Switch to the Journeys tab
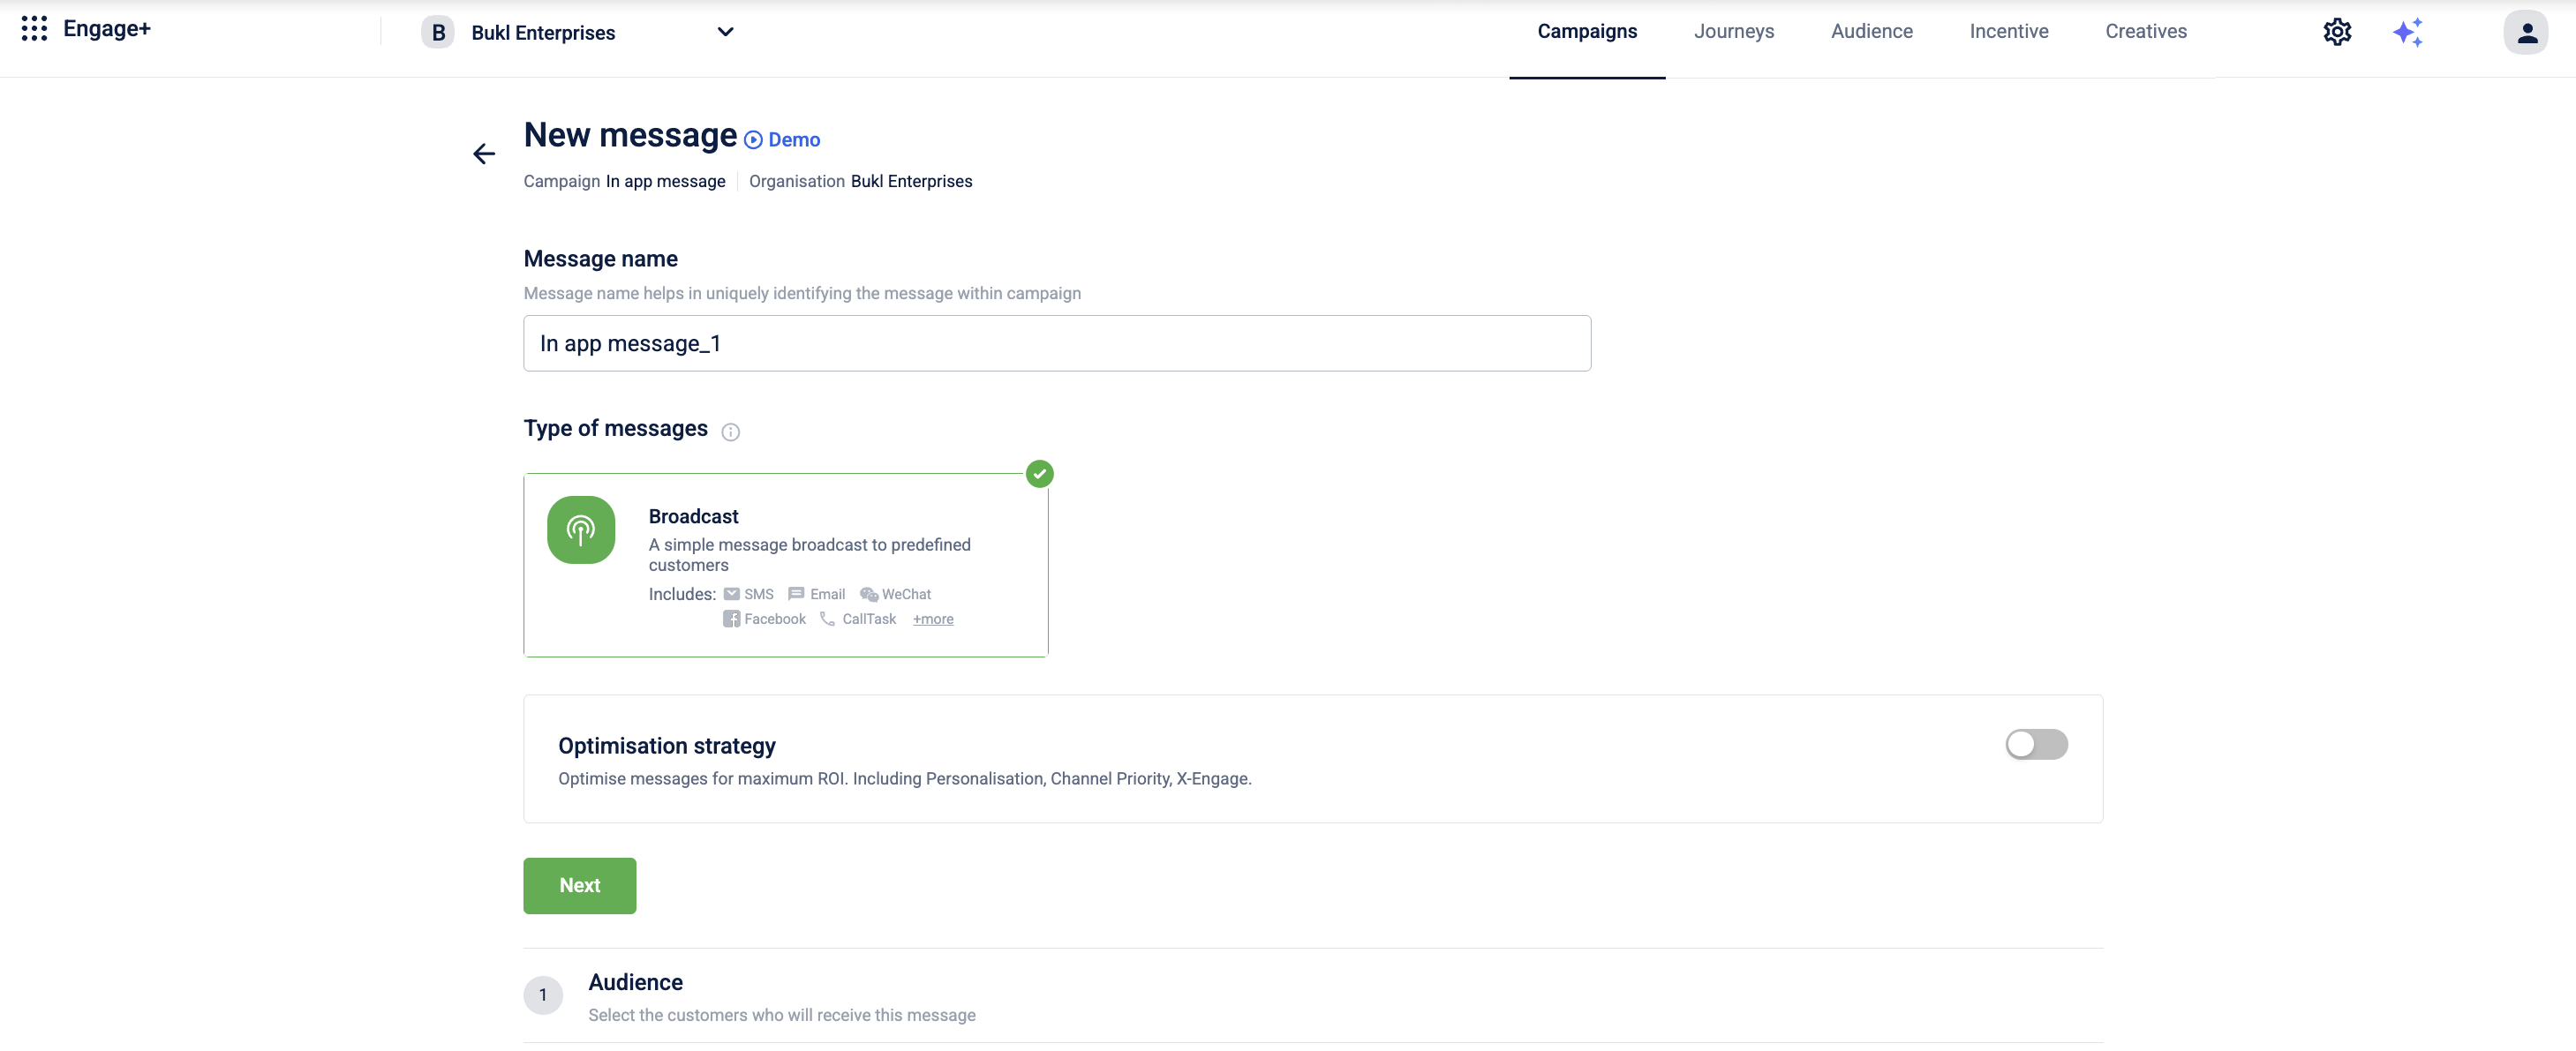The image size is (2576, 1051). (x=1734, y=32)
